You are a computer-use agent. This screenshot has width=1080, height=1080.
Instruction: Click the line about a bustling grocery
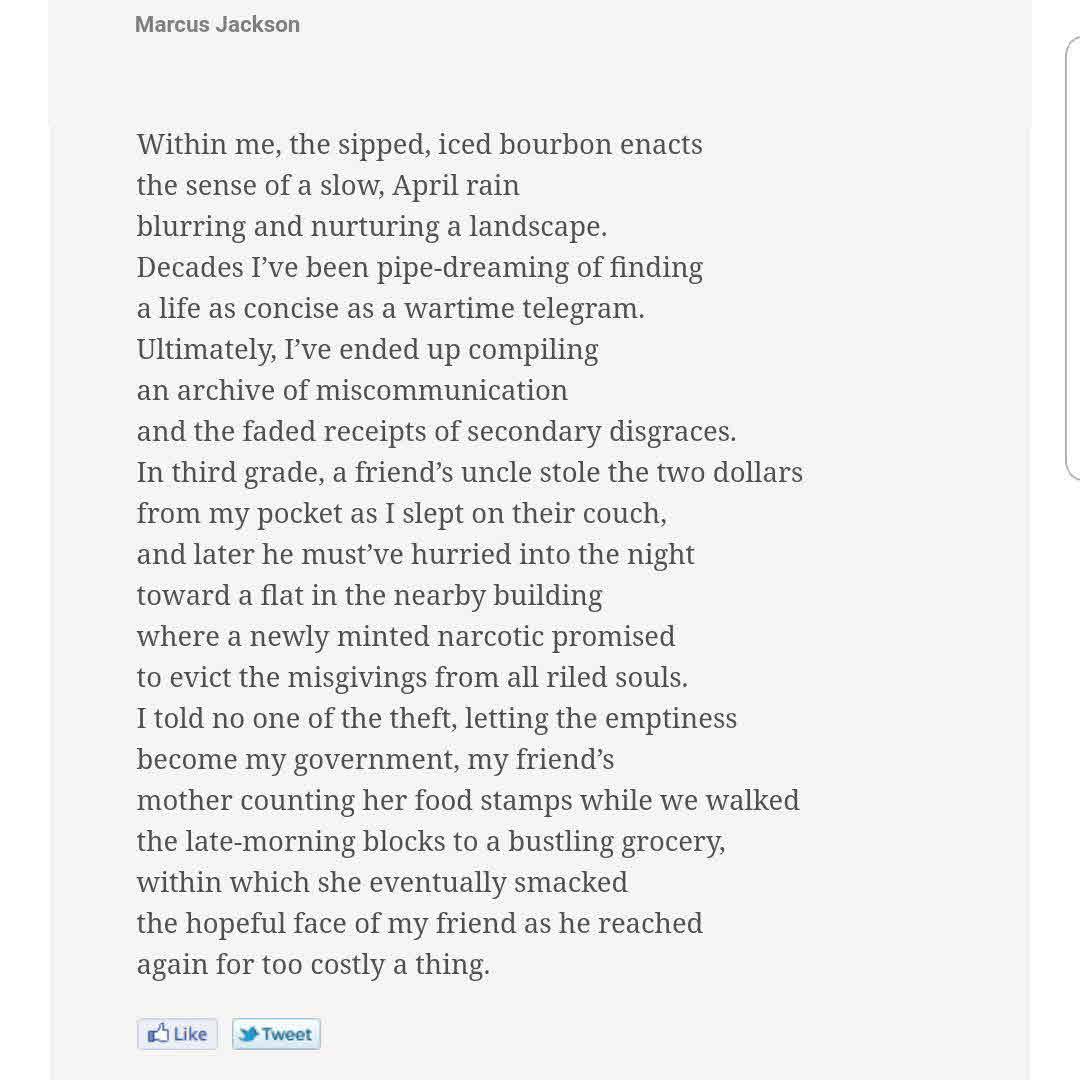click(x=431, y=842)
